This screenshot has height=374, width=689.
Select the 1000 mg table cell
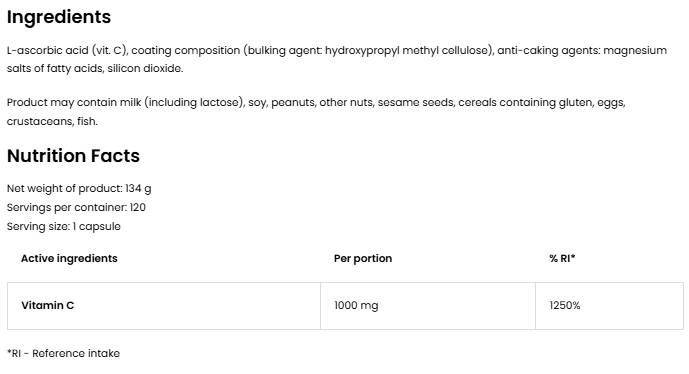428,305
